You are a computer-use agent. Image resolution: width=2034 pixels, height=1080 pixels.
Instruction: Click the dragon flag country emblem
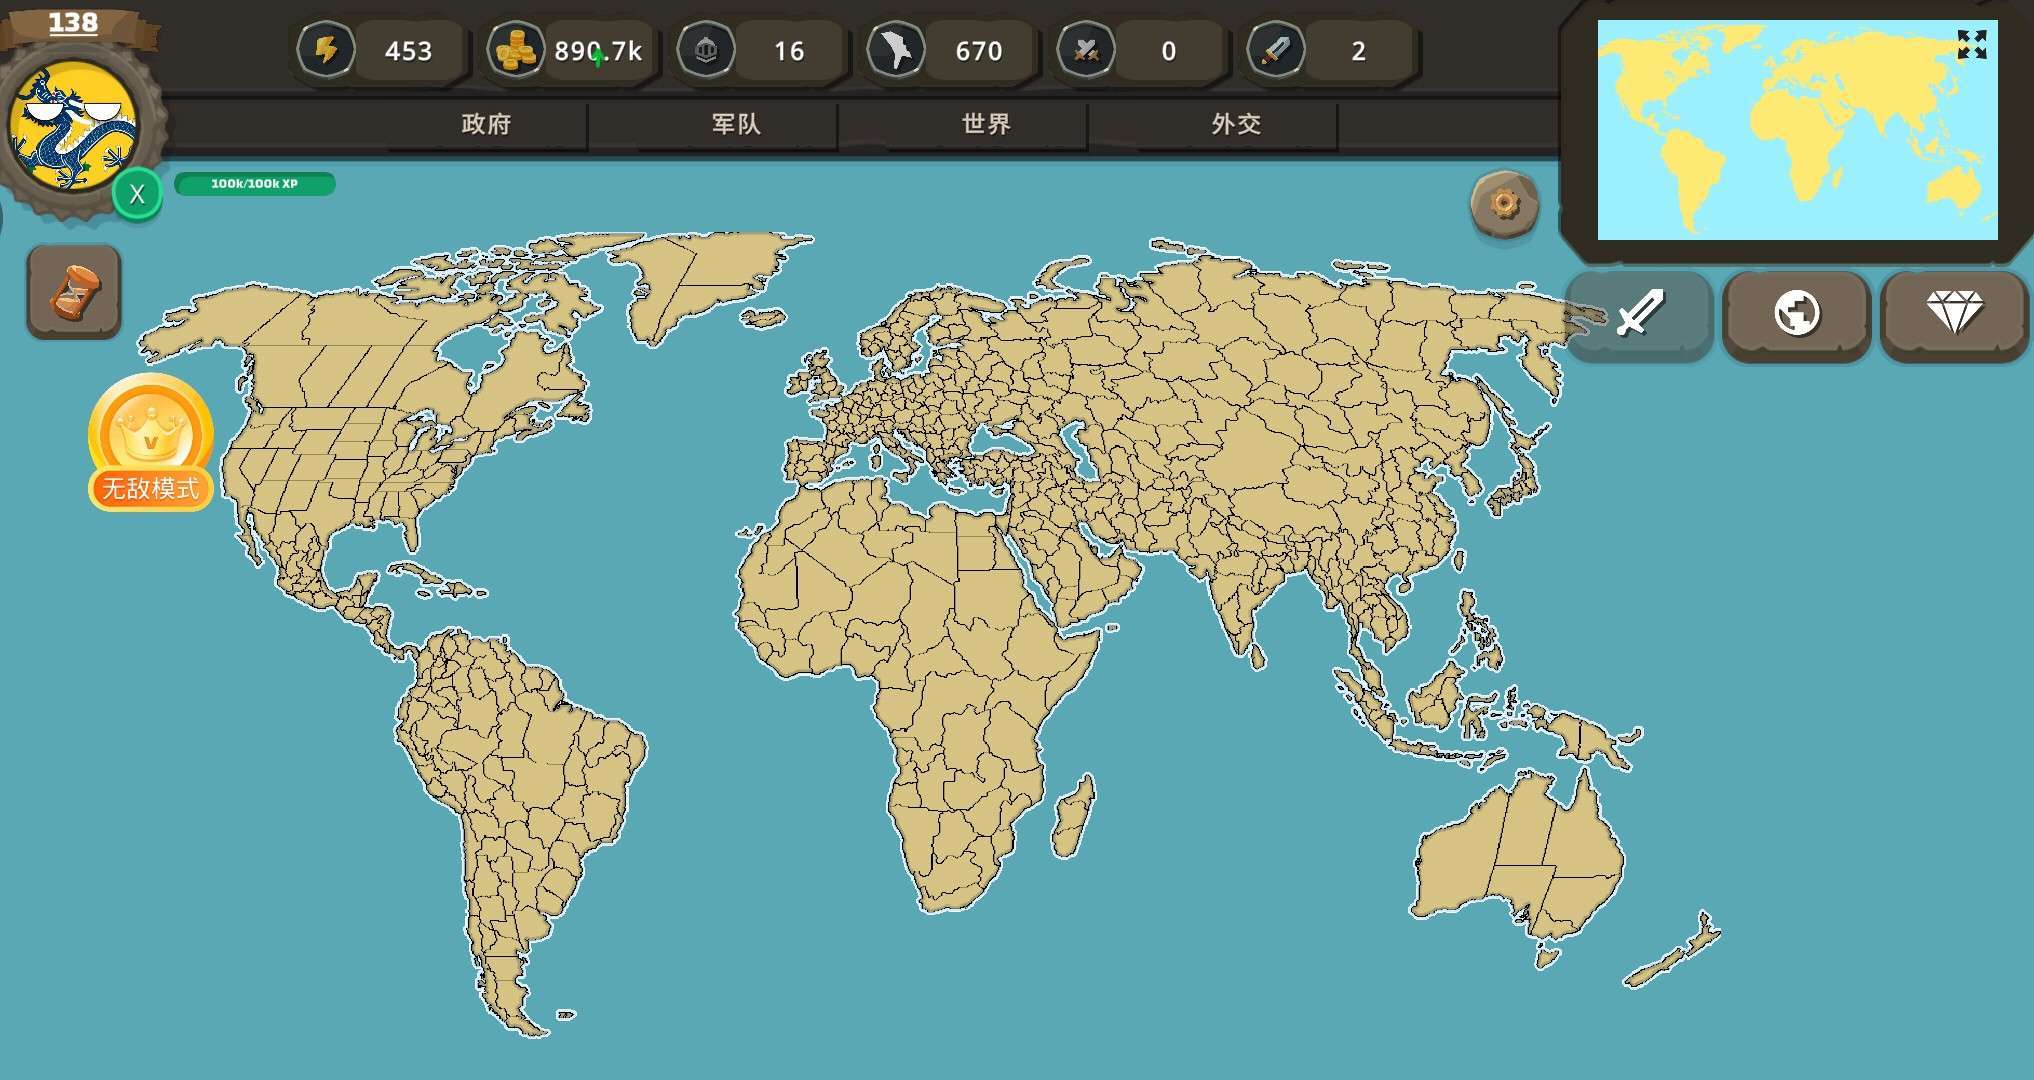72,125
